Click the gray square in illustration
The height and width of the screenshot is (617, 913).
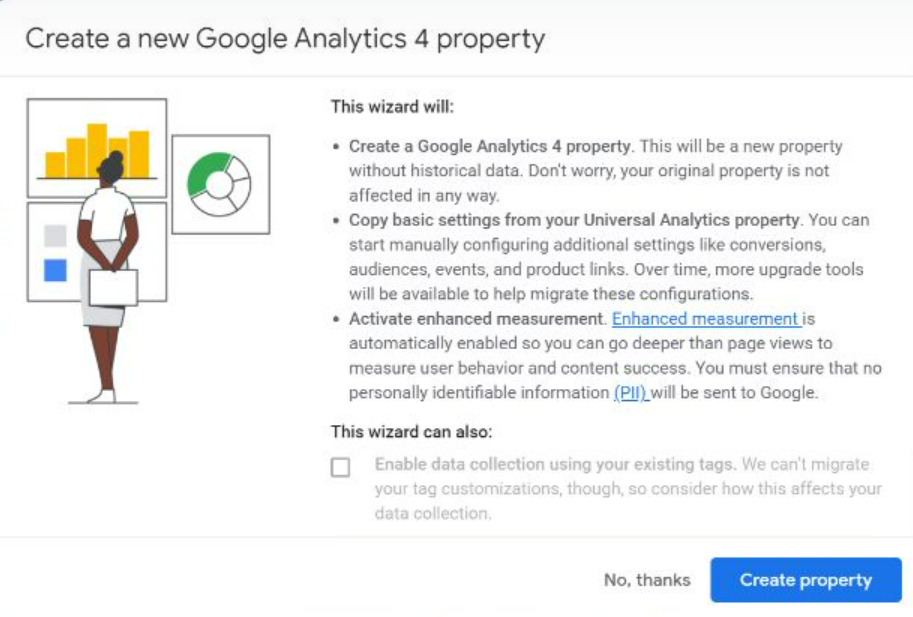(55, 236)
